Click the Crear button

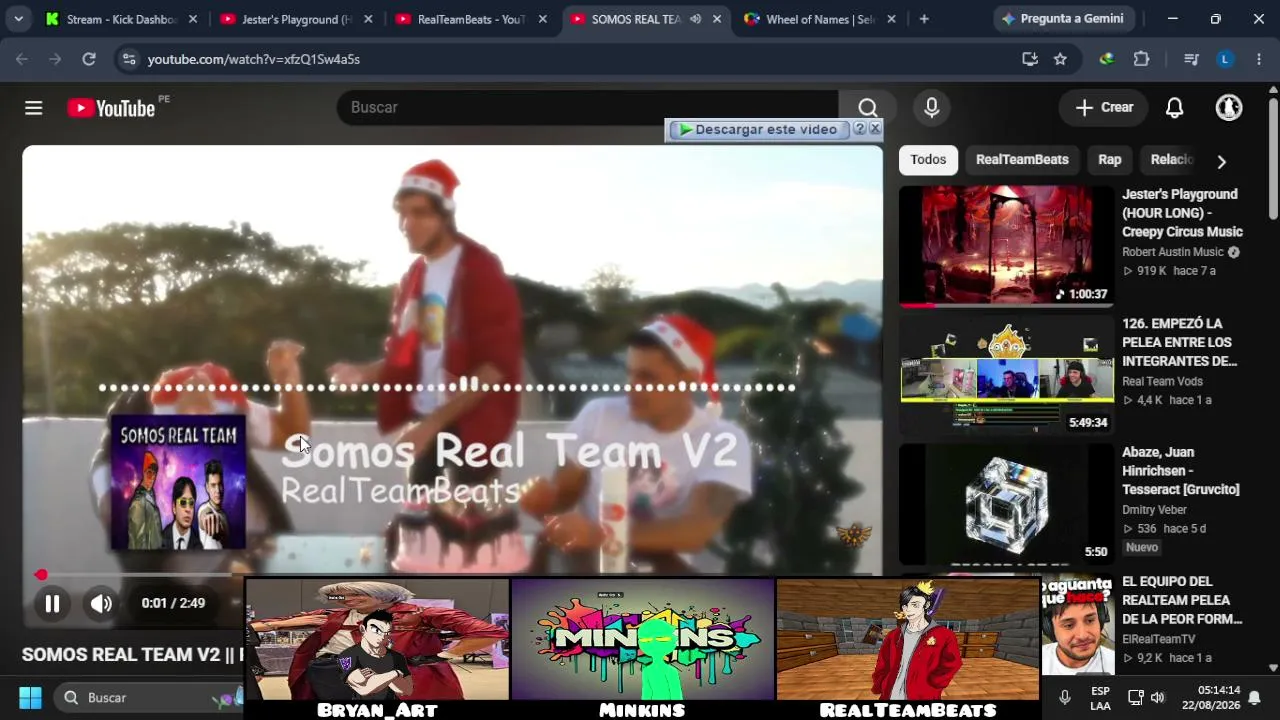[1105, 108]
